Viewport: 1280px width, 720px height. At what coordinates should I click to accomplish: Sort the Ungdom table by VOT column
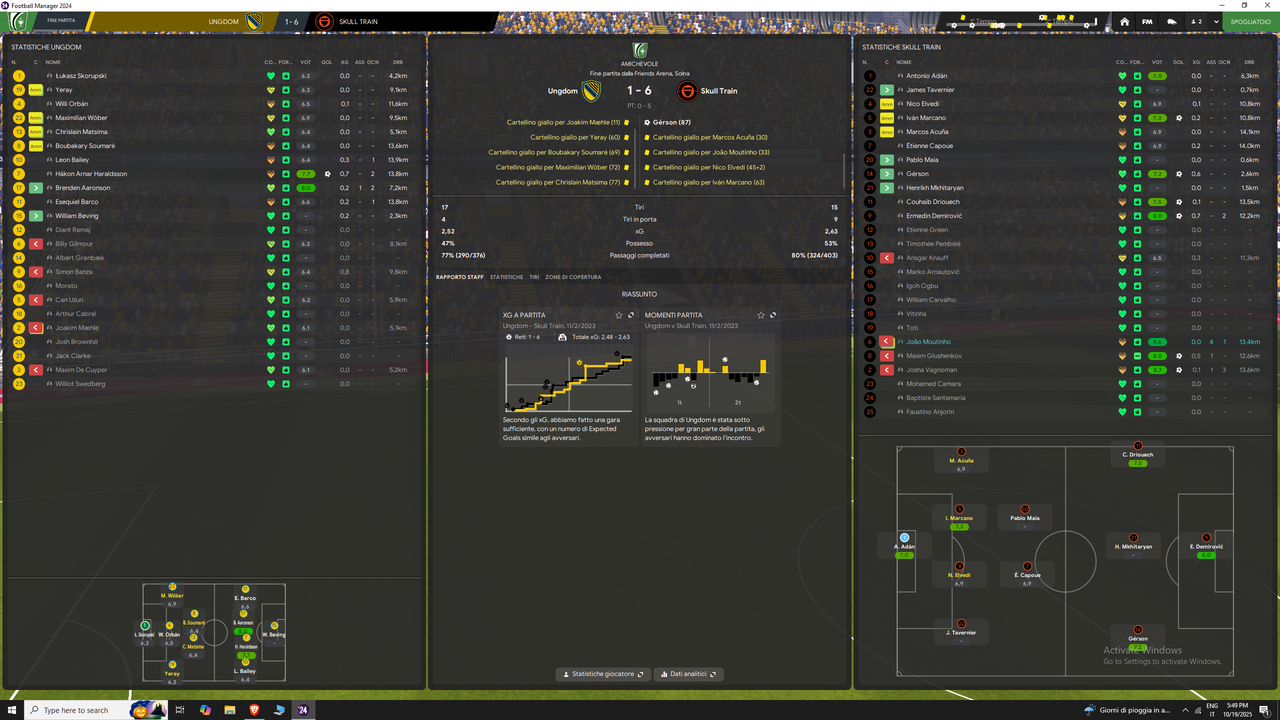[x=306, y=62]
